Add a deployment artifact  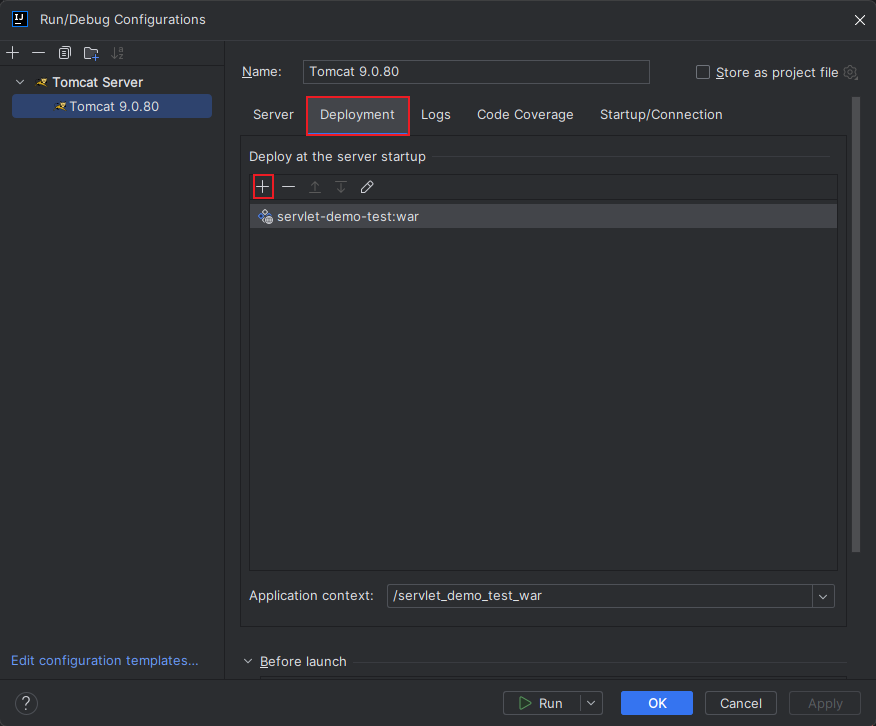[x=263, y=187]
